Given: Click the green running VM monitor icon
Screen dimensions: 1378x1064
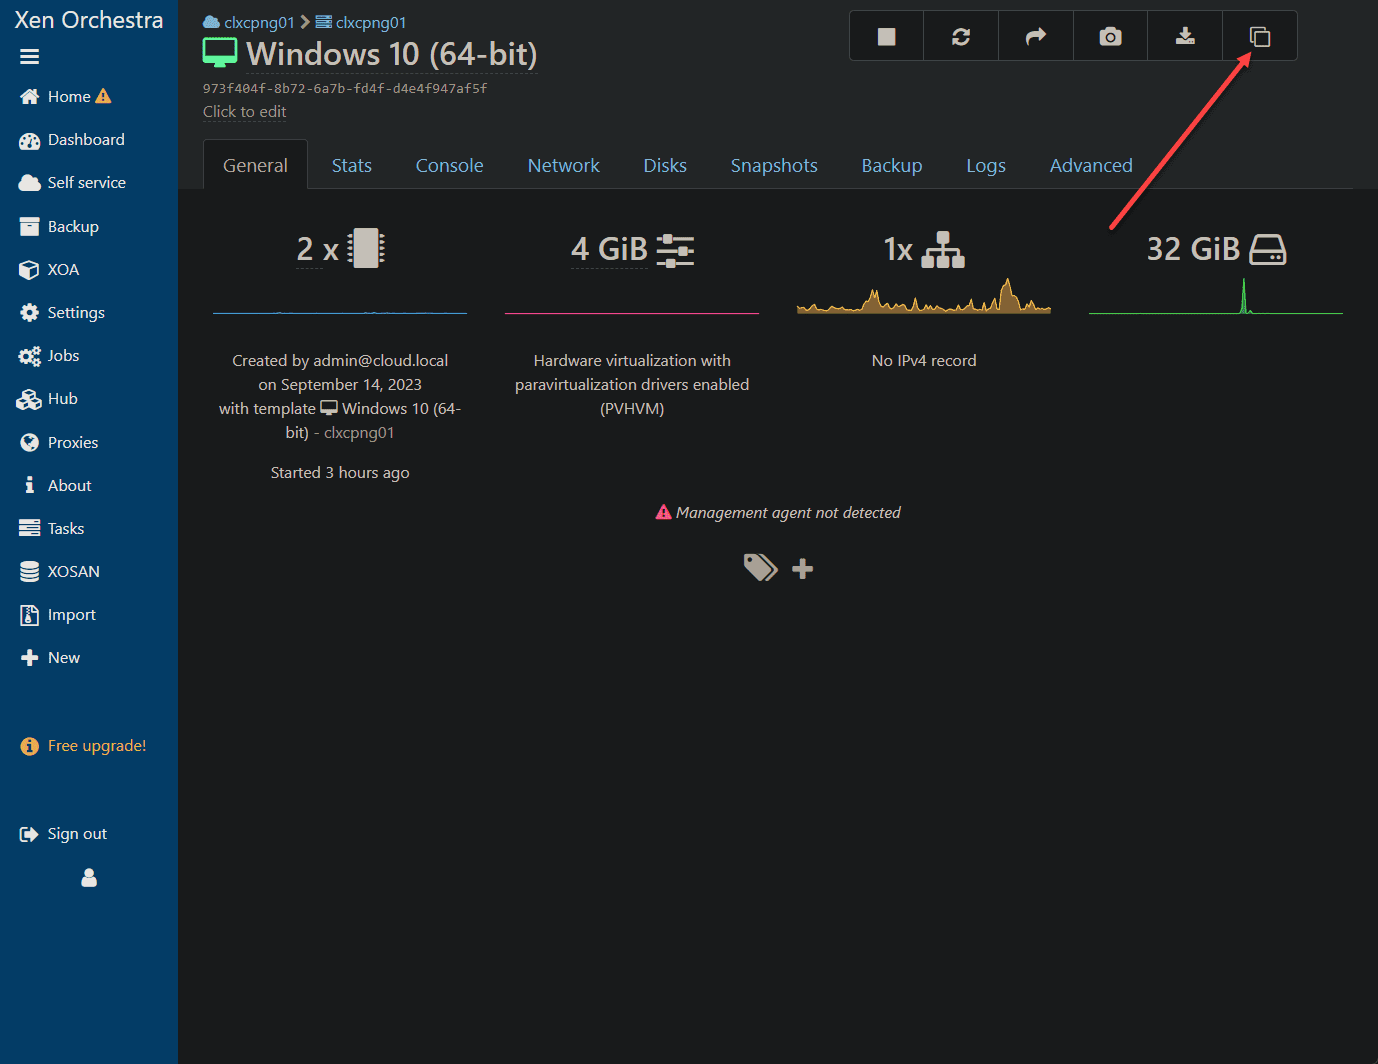Looking at the screenshot, I should (220, 53).
